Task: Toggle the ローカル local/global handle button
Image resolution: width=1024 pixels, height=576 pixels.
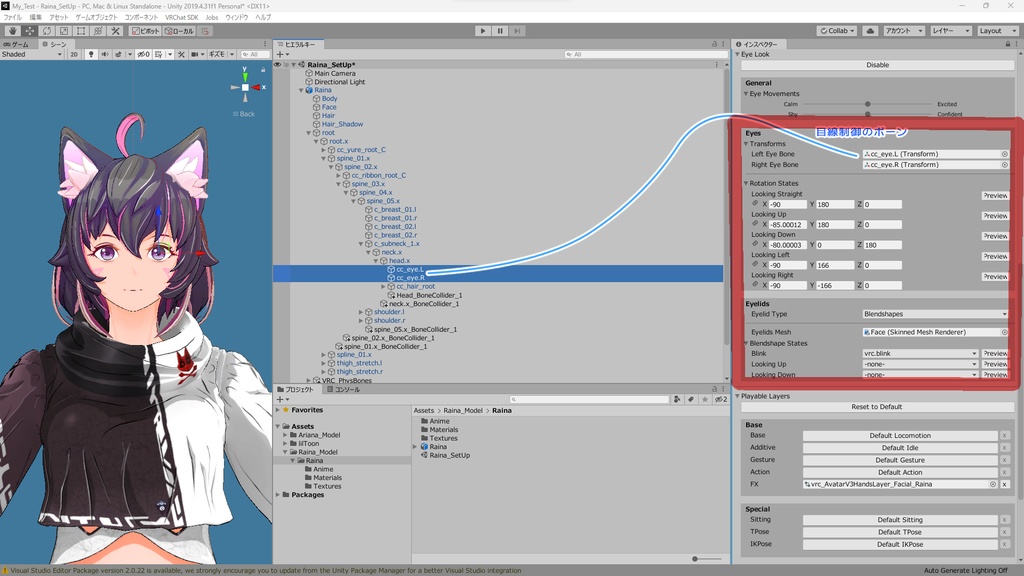Action: (x=179, y=31)
